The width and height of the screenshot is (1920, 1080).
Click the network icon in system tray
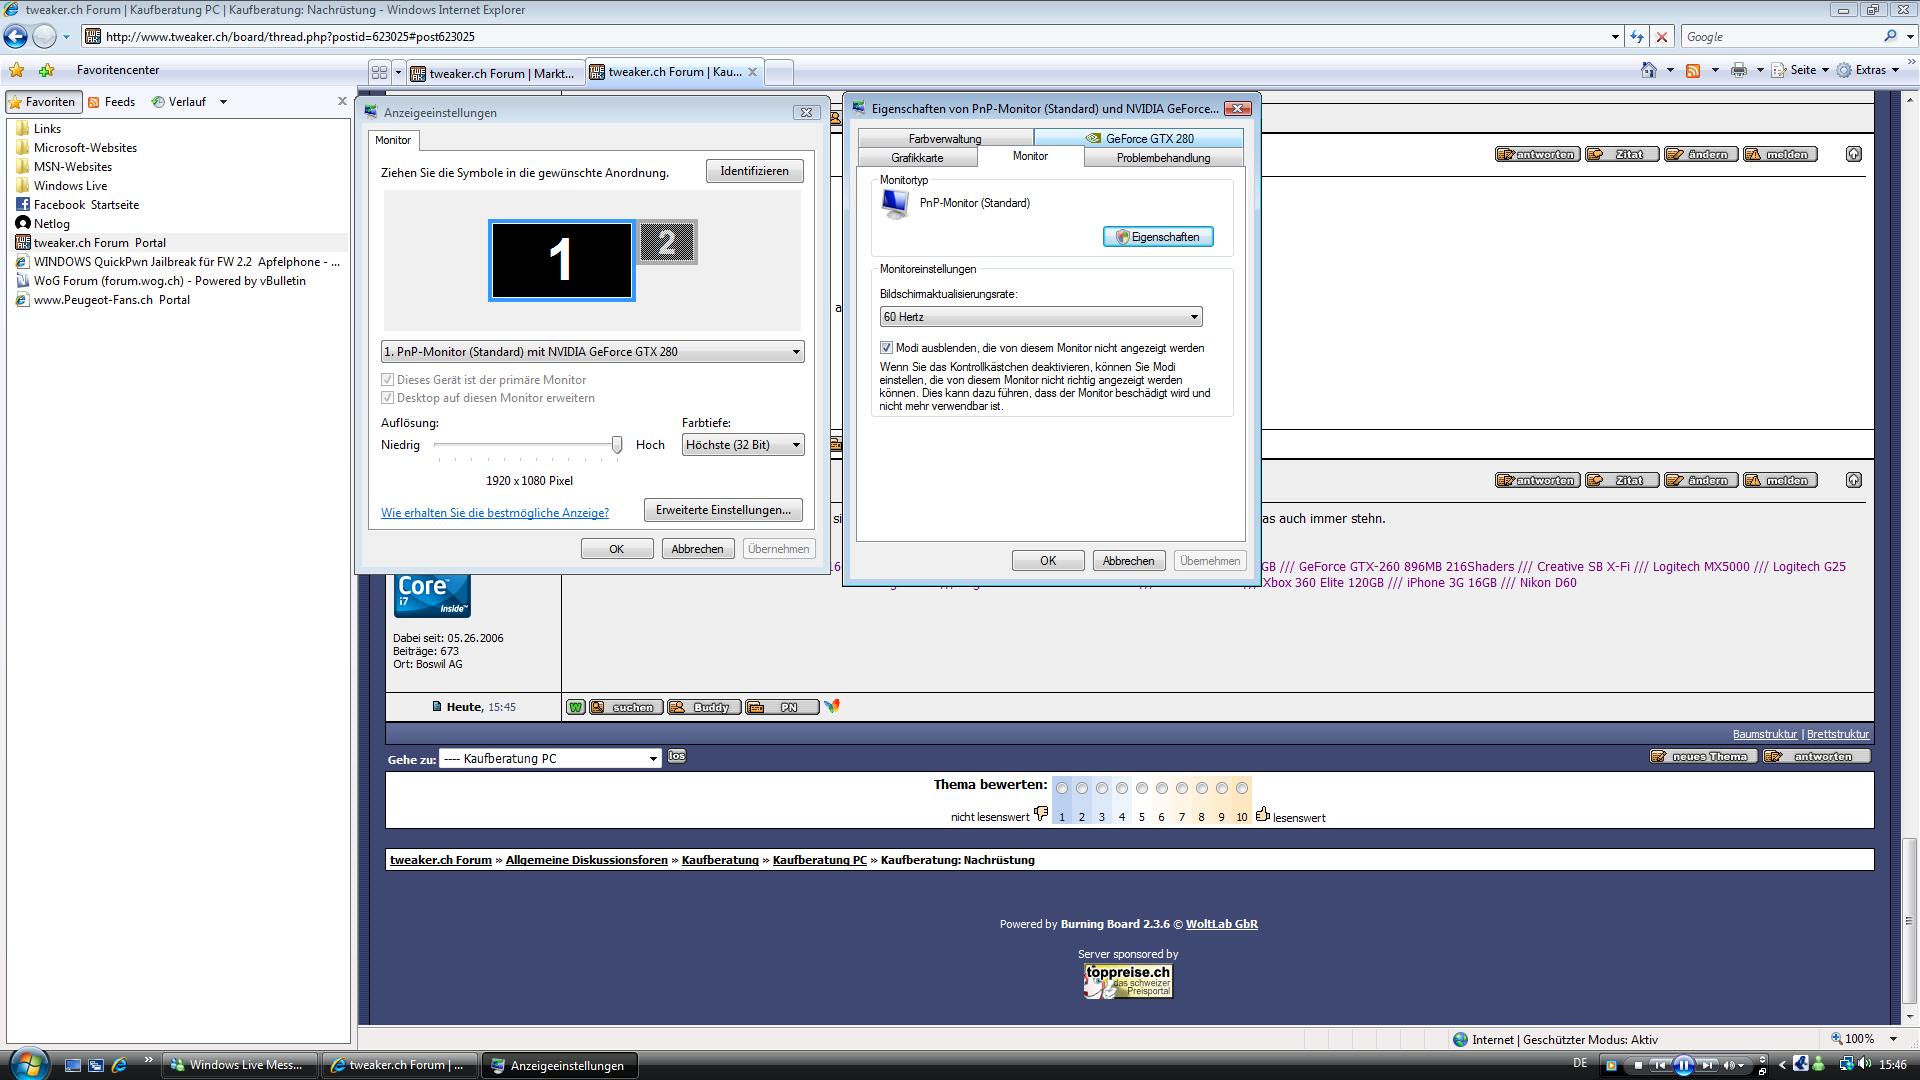[x=1846, y=1065]
